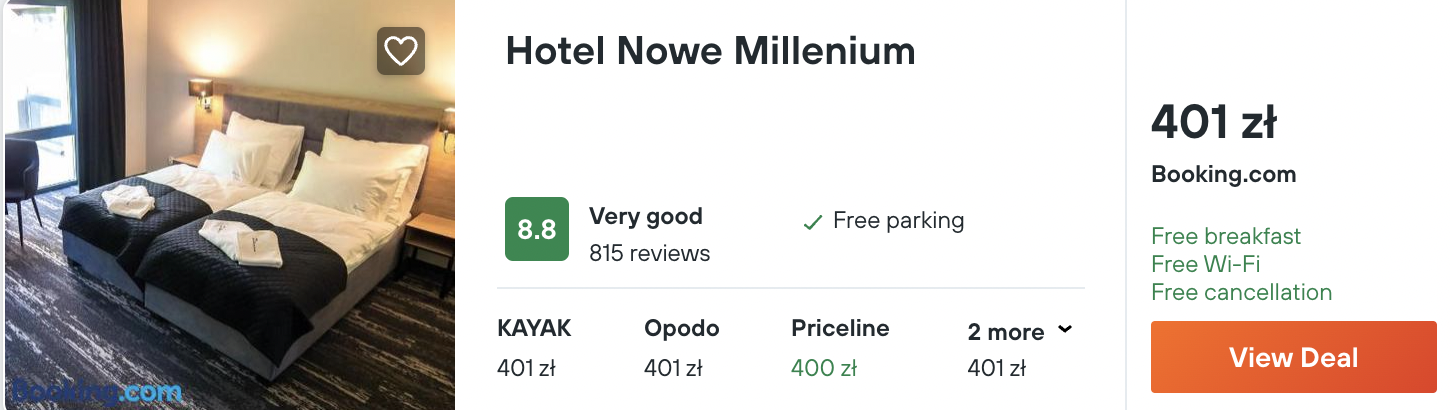Select the KAYAK 401 zł offer
Screen dimensions: 1450x410
click(x=534, y=348)
